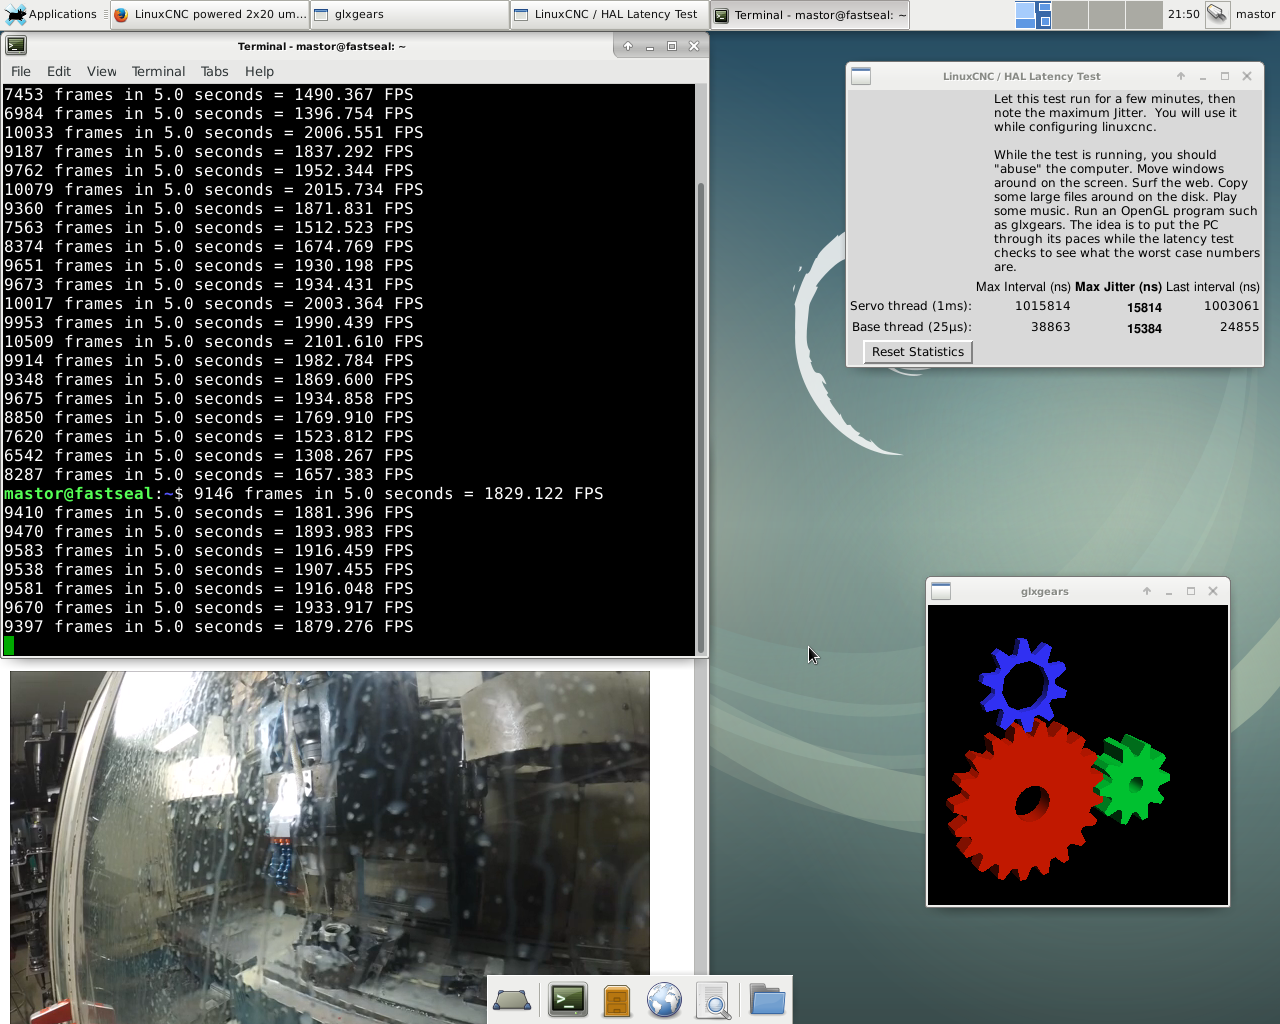Viewport: 1280px width, 1024px height.
Task: Roll up the Terminal window with shade arrow
Action: tap(628, 46)
